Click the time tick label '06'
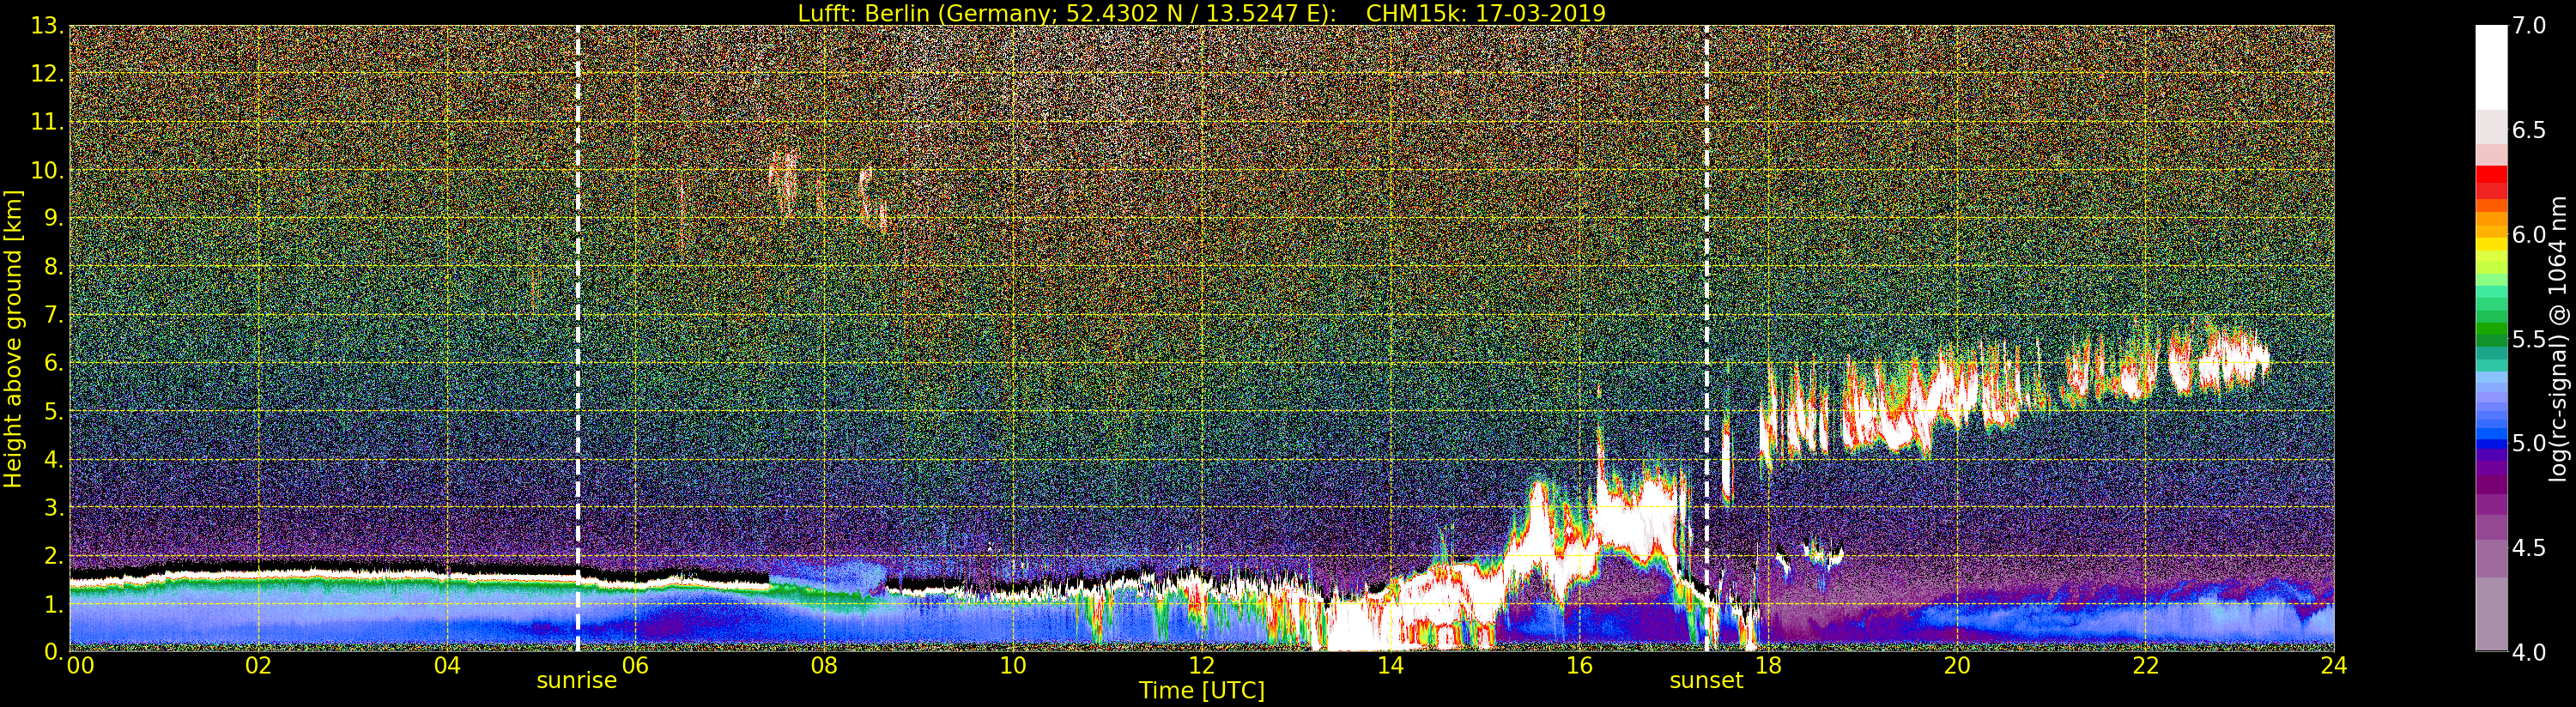2576x707 pixels. (x=636, y=666)
